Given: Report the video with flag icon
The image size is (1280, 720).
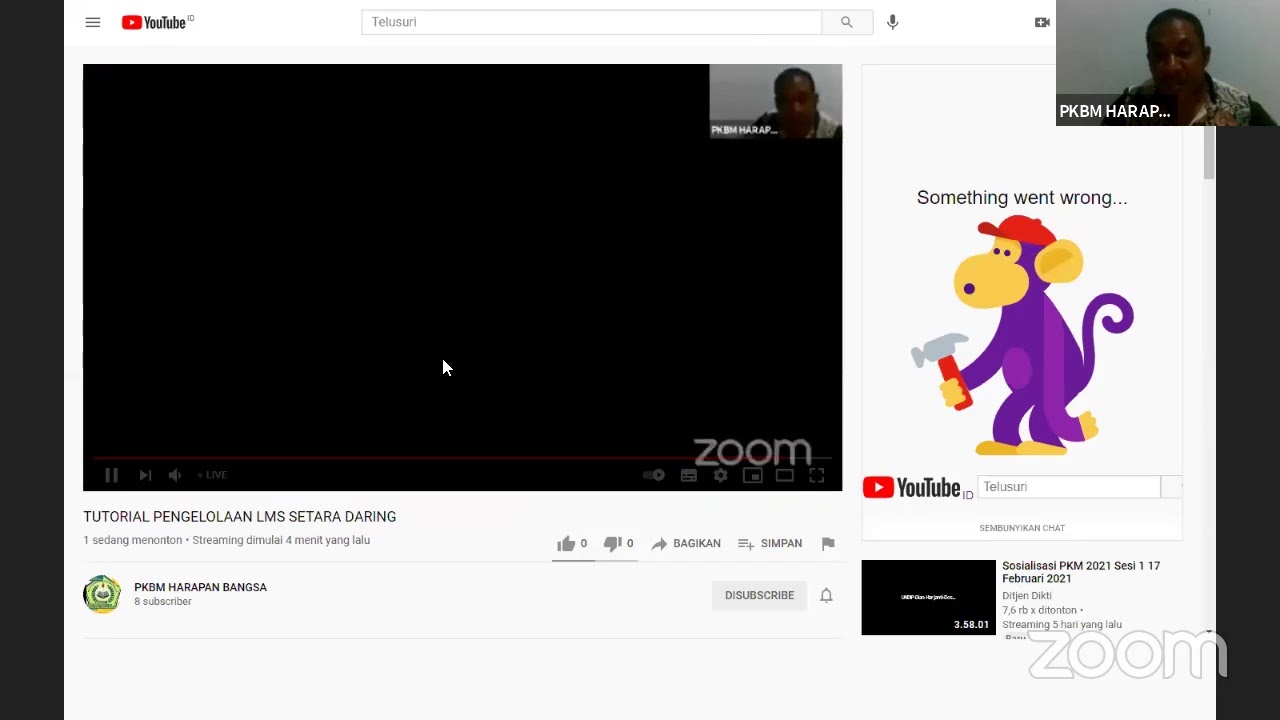Looking at the screenshot, I should [x=828, y=544].
